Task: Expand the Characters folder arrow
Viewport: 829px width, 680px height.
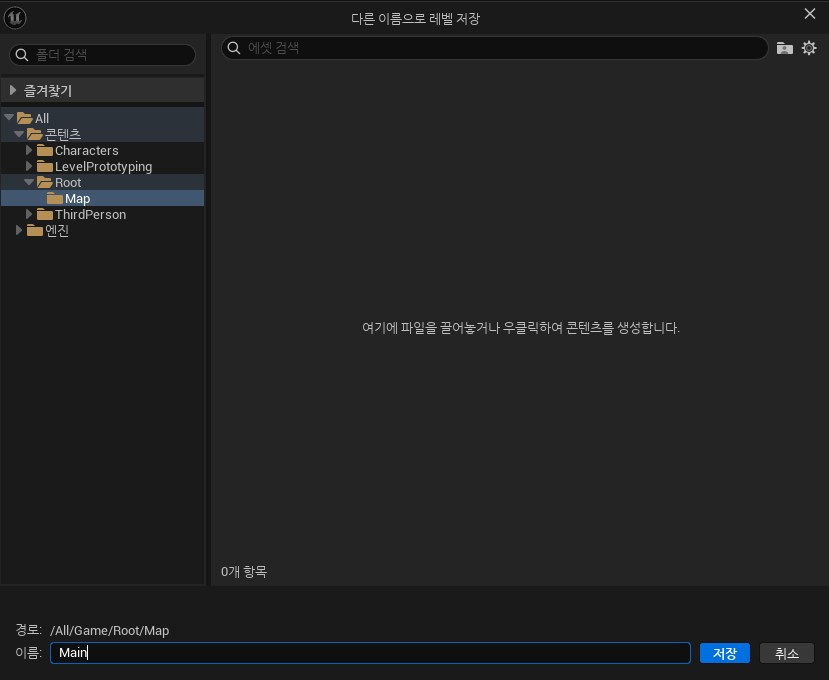Action: (29, 150)
